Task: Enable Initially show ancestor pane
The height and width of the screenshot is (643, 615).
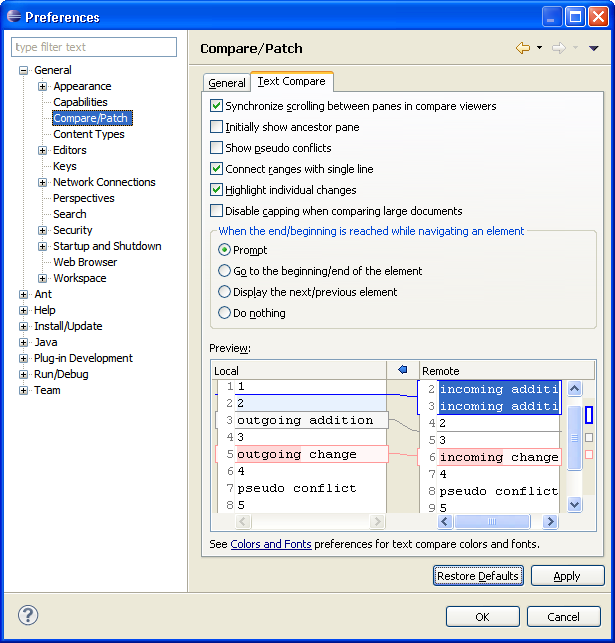Action: tap(216, 126)
